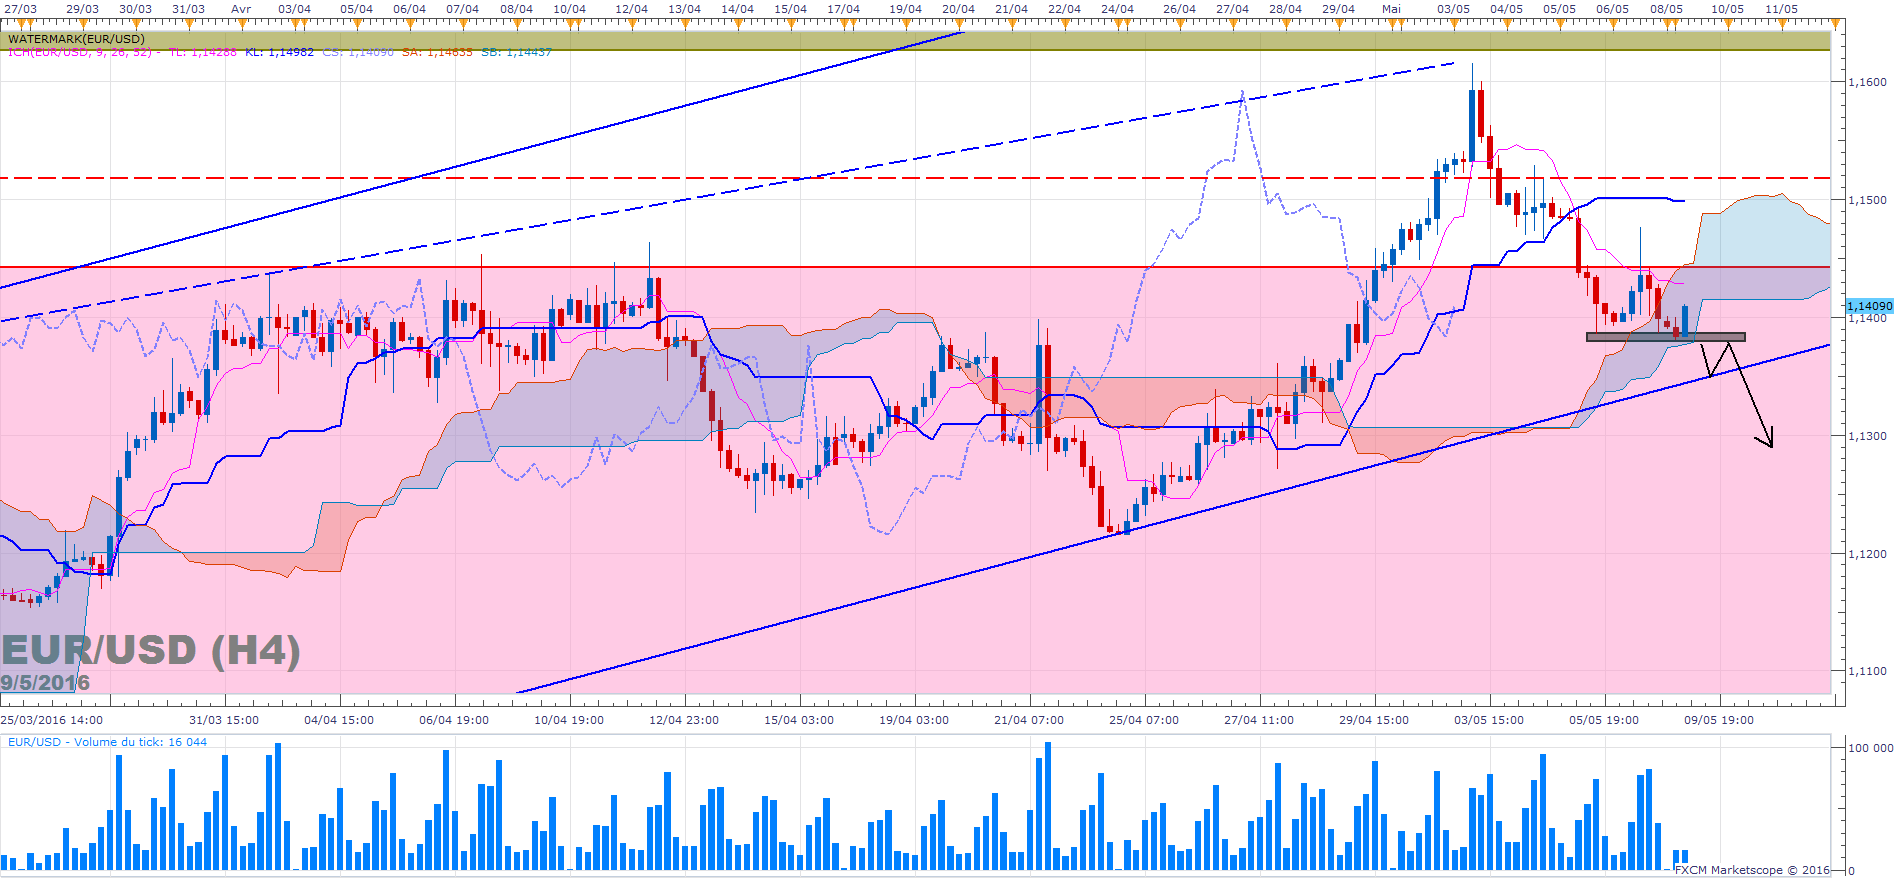Click the 12/04 date in the top scale
This screenshot has height=878, width=1903.
(x=631, y=9)
